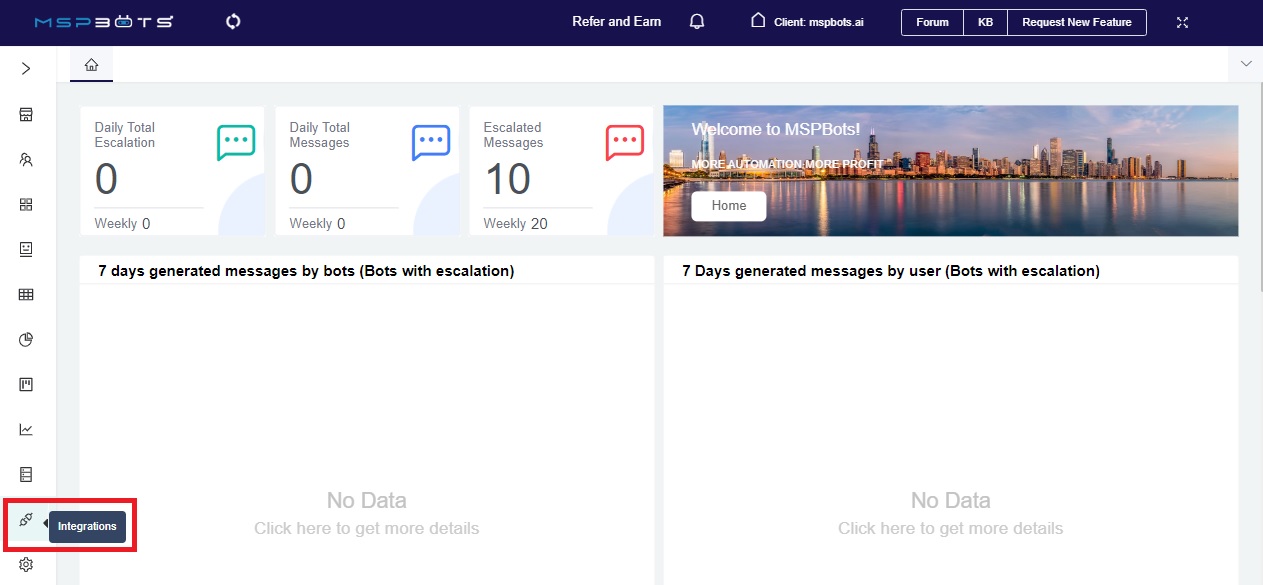
Task: Select the Trend line-chart sidebar icon
Action: 25,429
